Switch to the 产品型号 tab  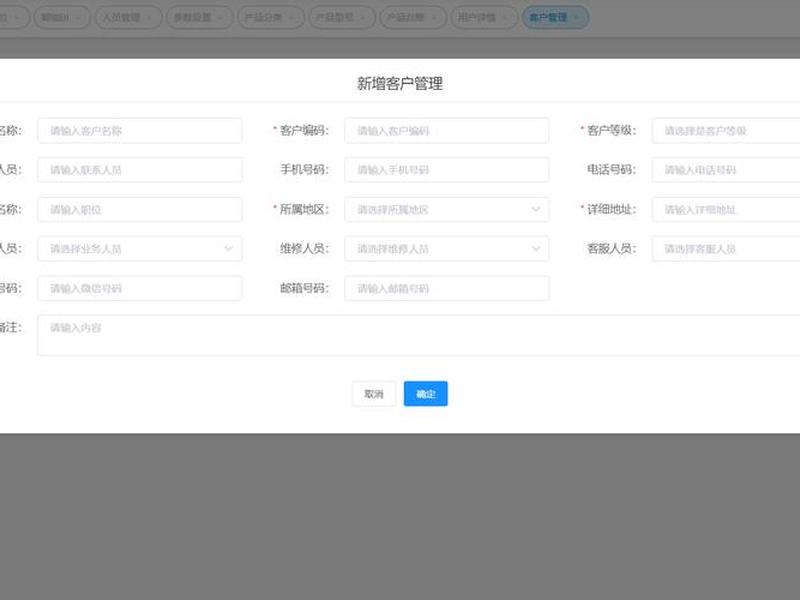[x=342, y=17]
